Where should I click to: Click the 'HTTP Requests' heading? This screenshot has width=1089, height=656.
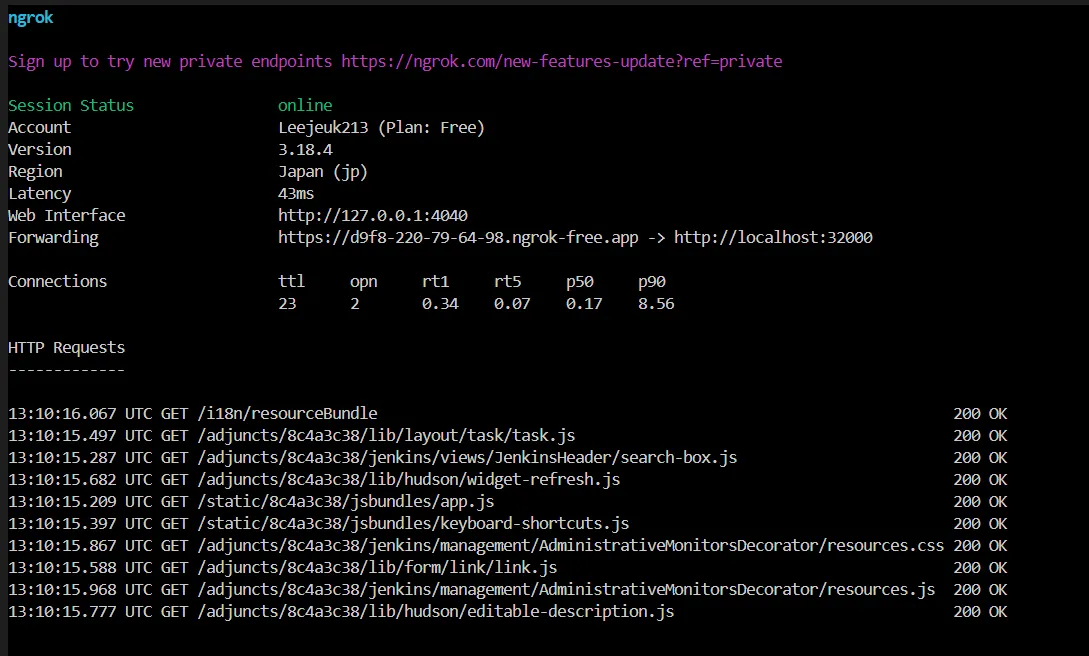tap(67, 348)
